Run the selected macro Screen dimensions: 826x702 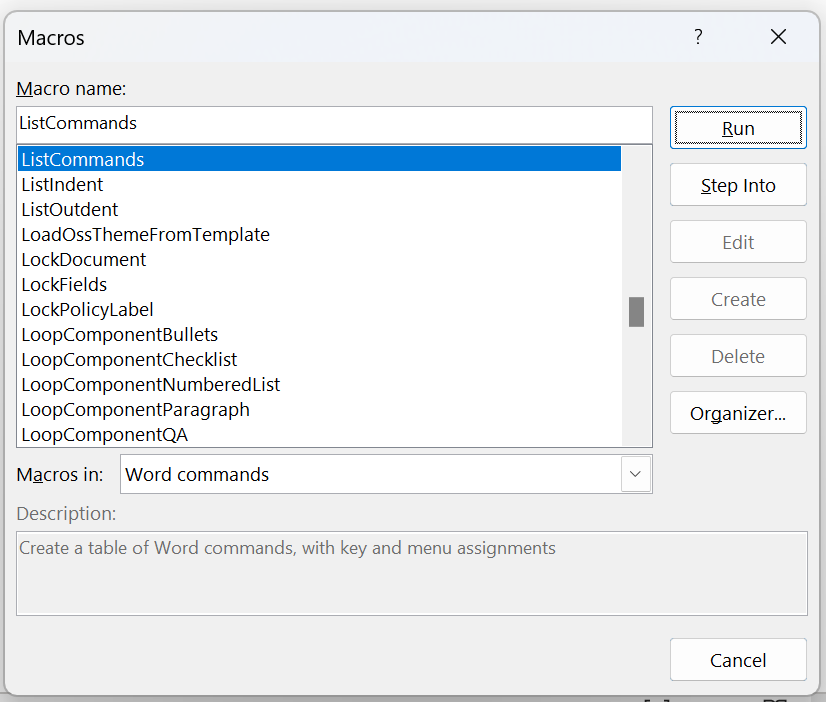[738, 128]
